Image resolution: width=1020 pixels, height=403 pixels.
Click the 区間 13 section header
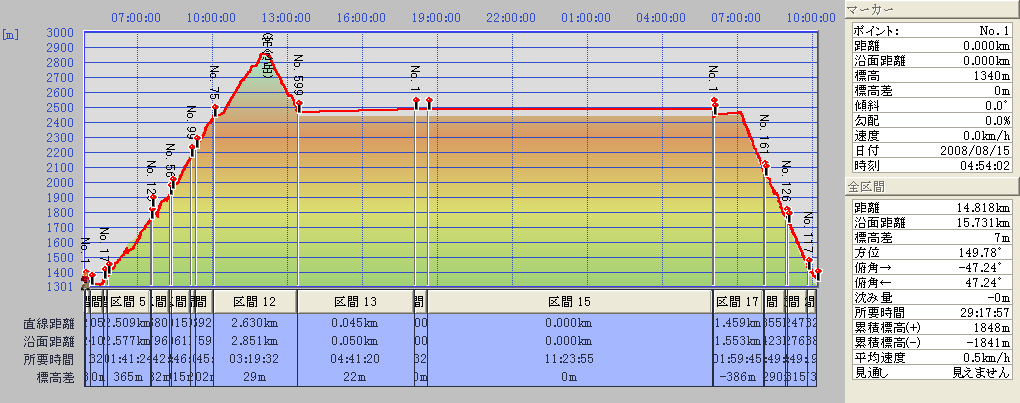tap(355, 300)
